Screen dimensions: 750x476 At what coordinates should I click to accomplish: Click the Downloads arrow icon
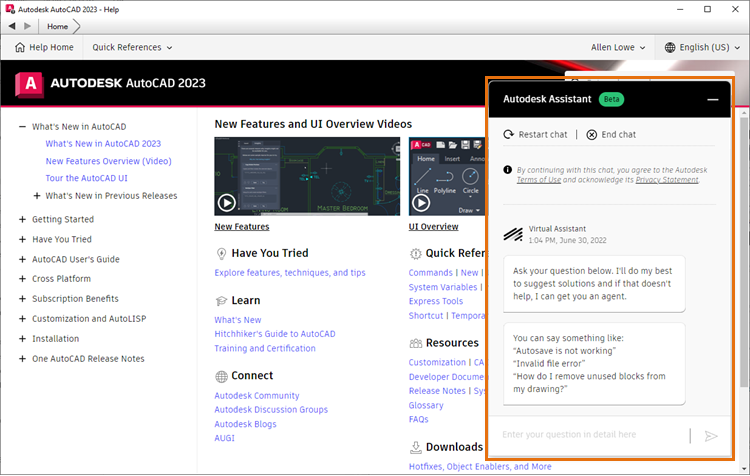click(416, 447)
